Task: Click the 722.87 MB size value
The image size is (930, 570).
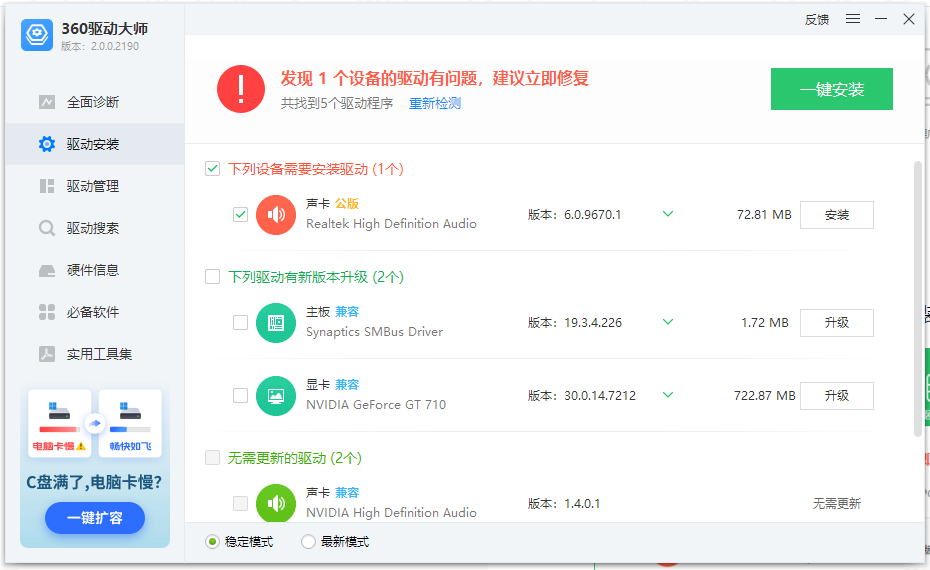Action: [764, 396]
